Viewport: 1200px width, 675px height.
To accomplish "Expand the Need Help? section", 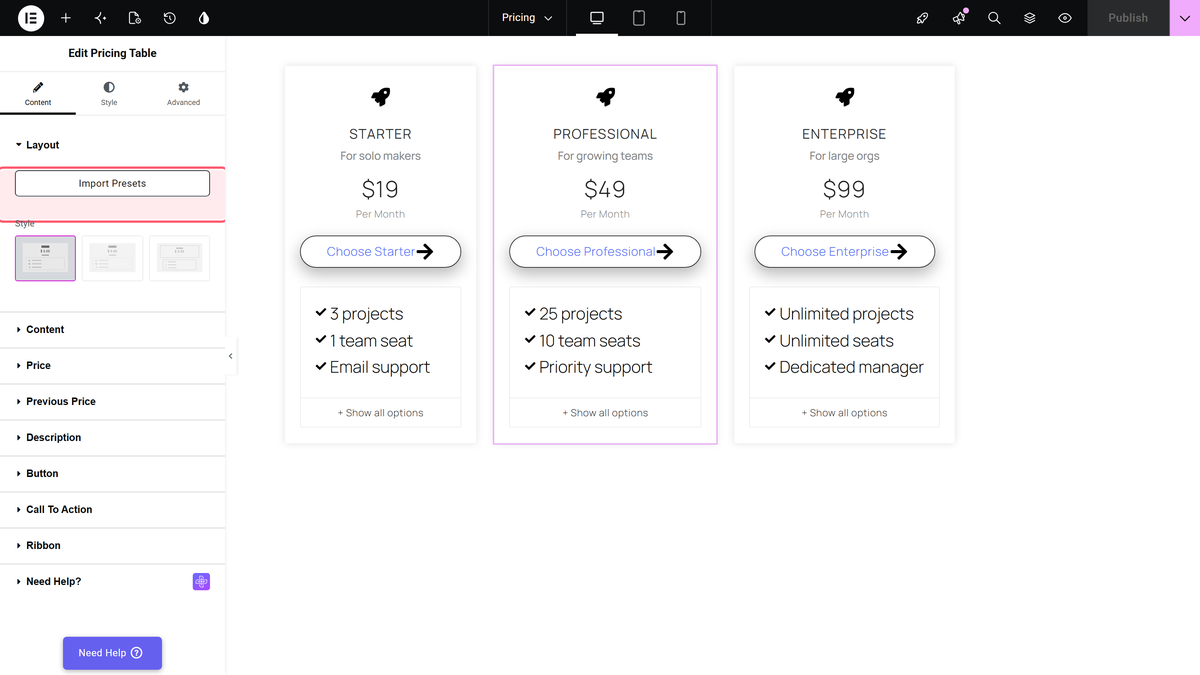I will pyautogui.click(x=113, y=581).
